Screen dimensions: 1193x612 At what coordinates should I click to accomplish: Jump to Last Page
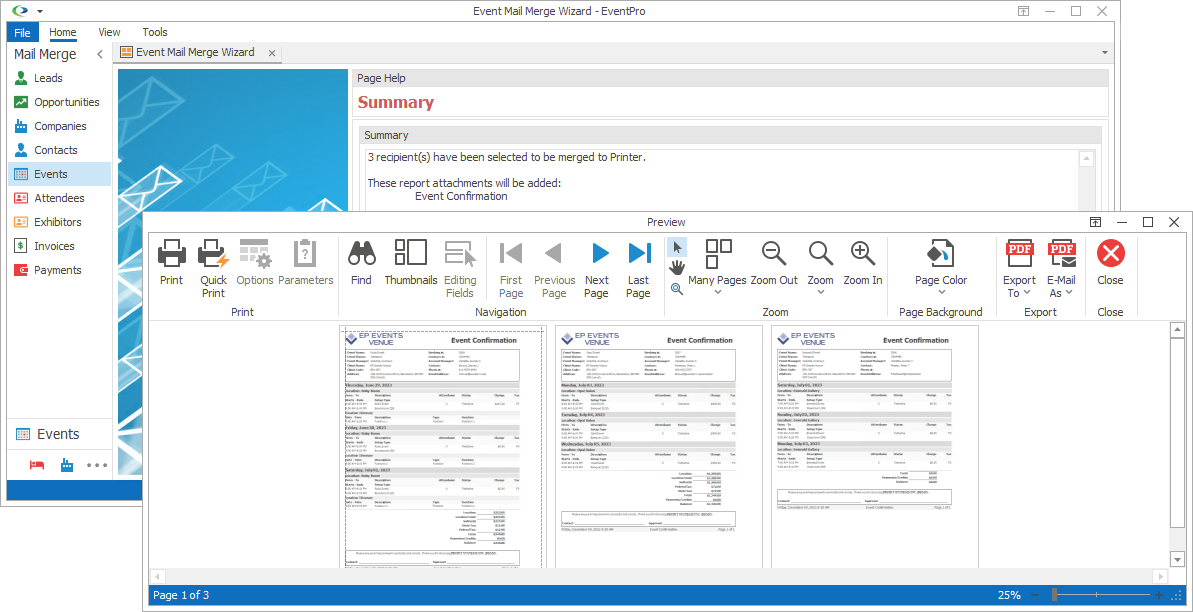coord(638,268)
